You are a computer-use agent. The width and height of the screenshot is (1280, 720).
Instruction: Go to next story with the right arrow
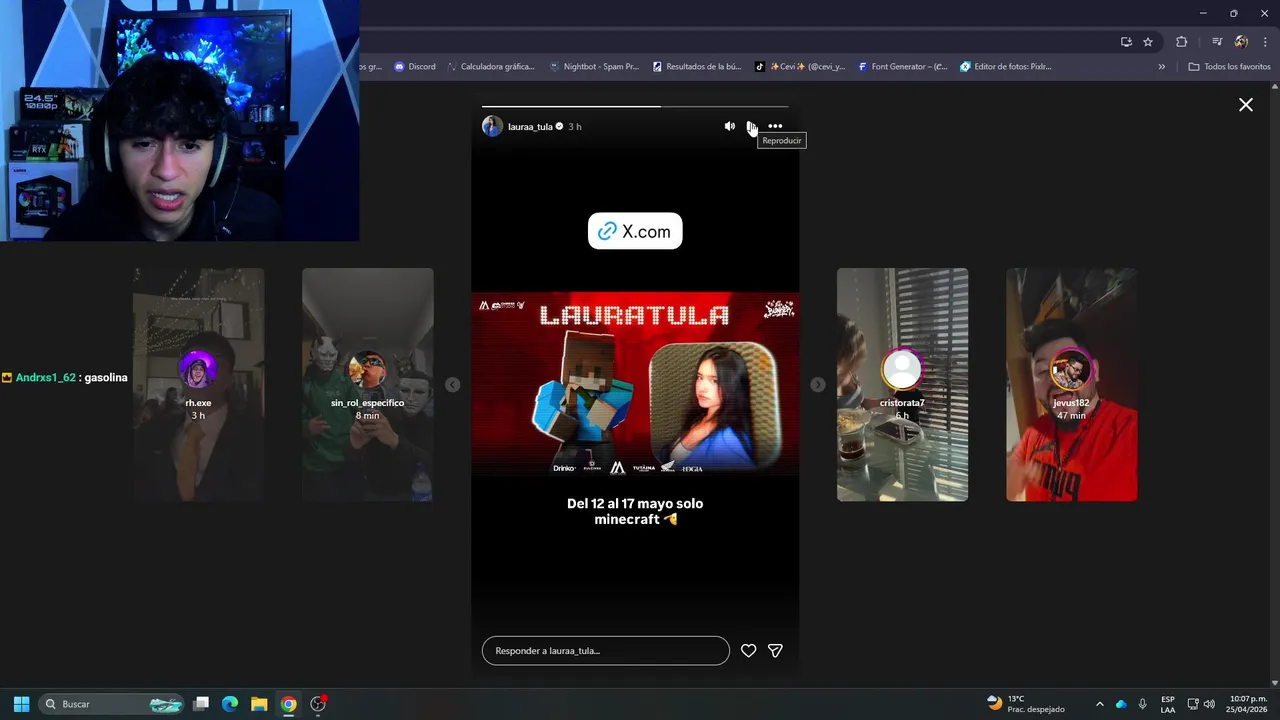[818, 385]
